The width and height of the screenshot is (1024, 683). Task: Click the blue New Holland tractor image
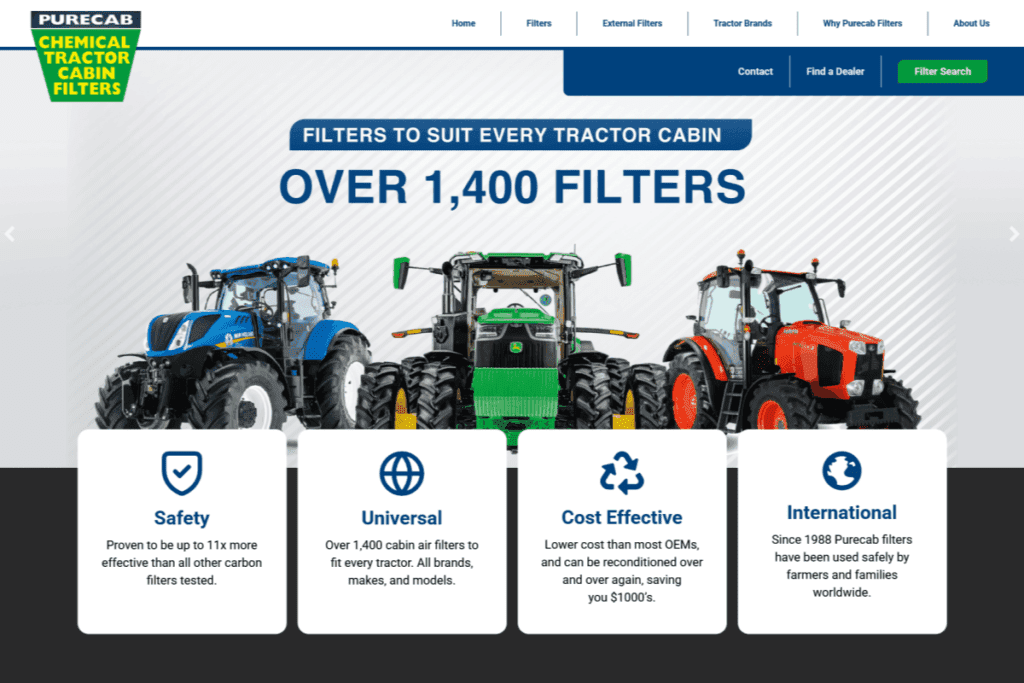click(x=232, y=343)
